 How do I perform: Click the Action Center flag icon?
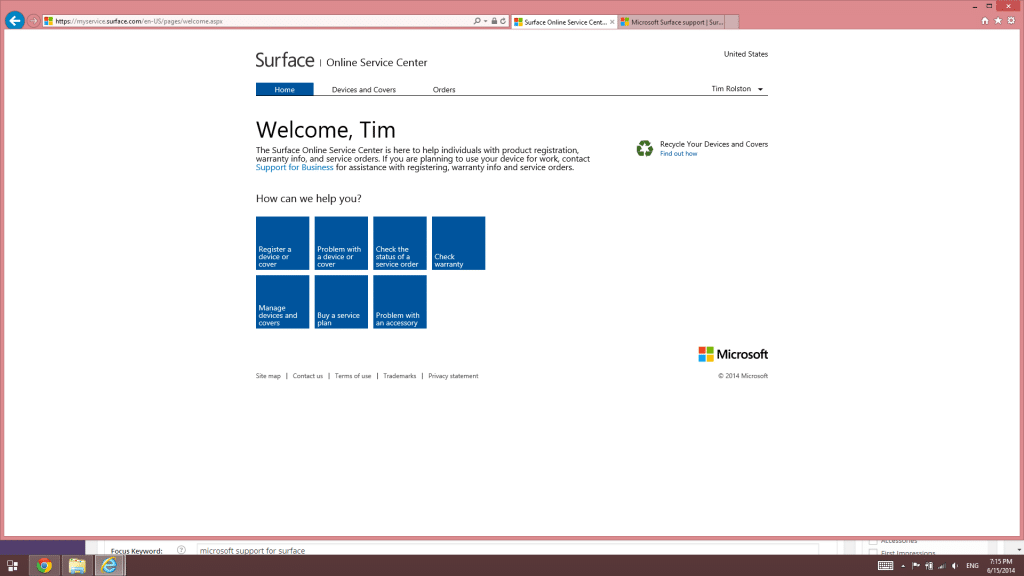916,566
